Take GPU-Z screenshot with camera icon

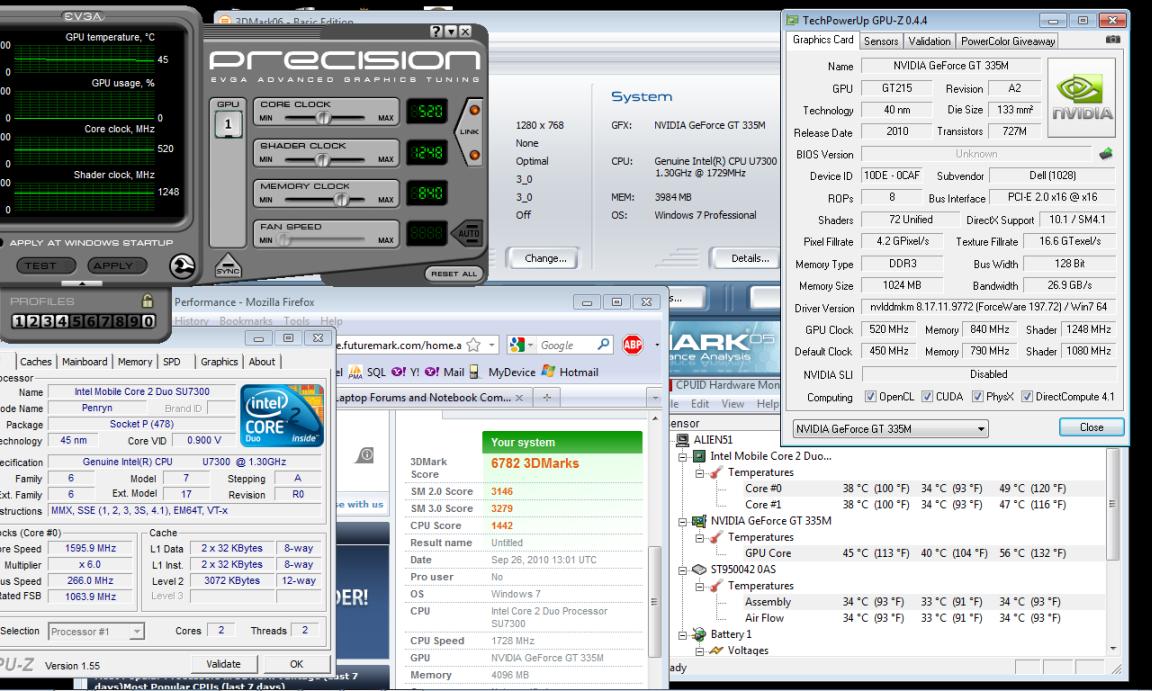click(1112, 40)
